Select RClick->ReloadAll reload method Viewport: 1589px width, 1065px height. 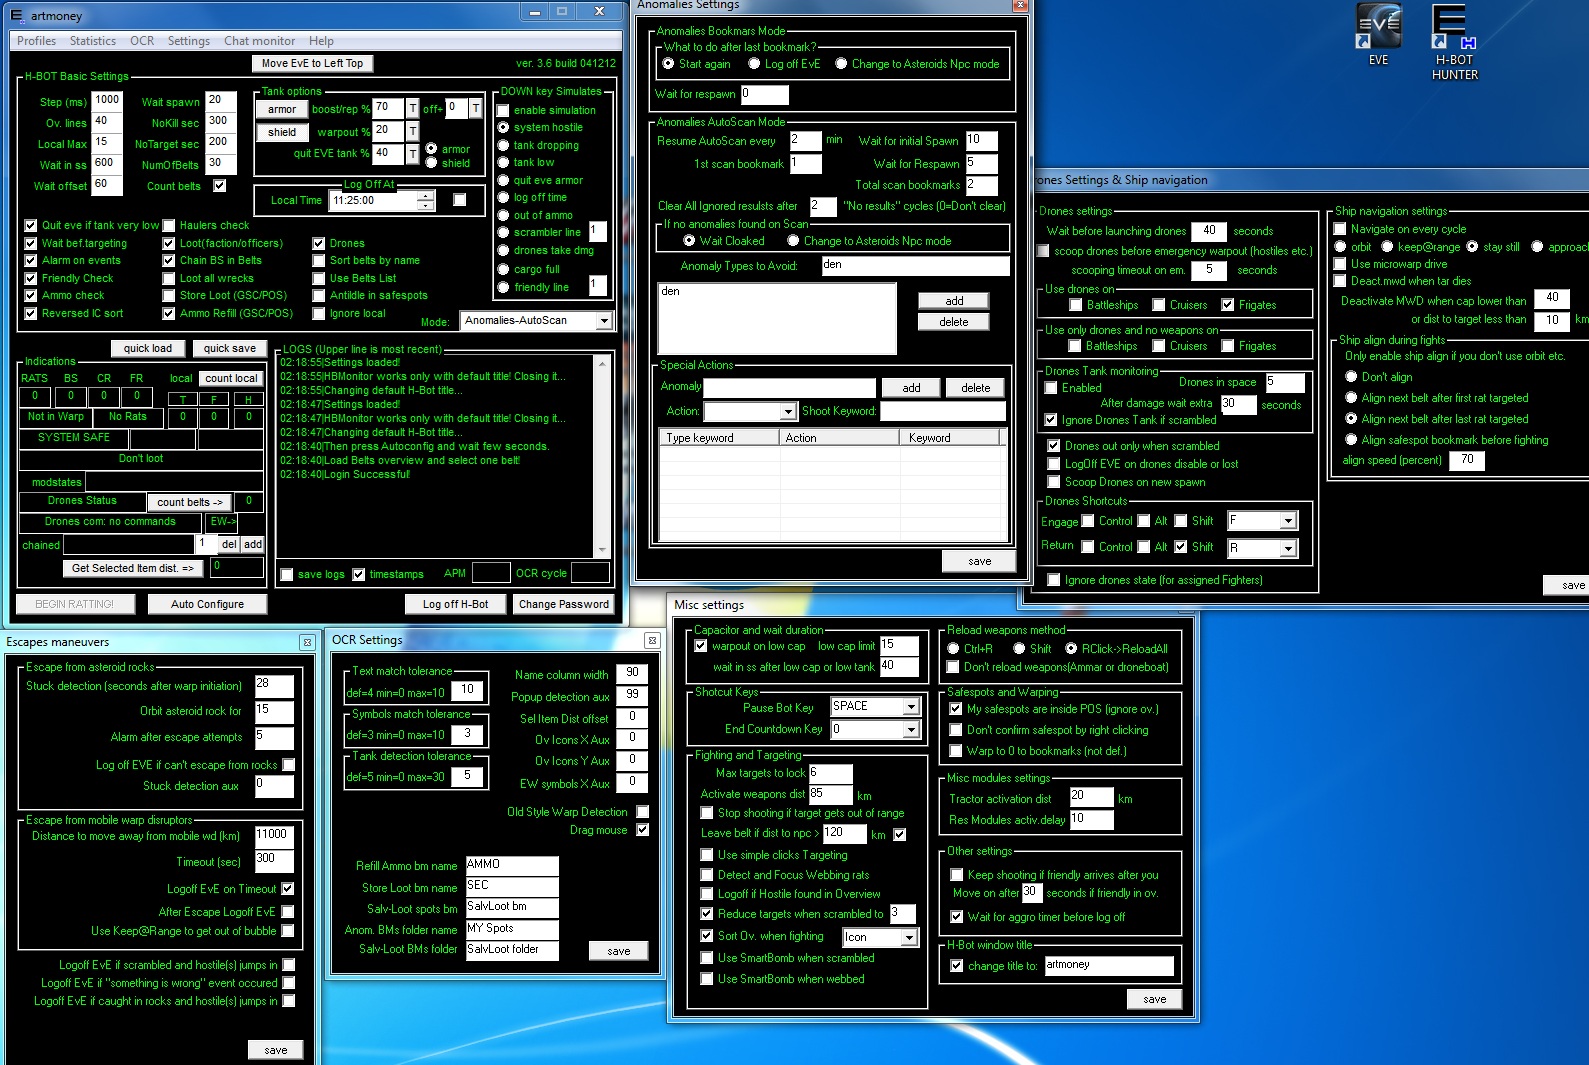1071,649
